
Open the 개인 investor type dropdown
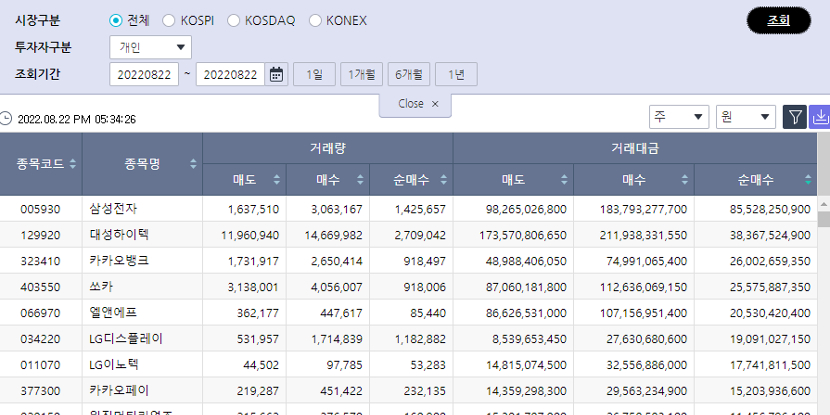coord(150,47)
